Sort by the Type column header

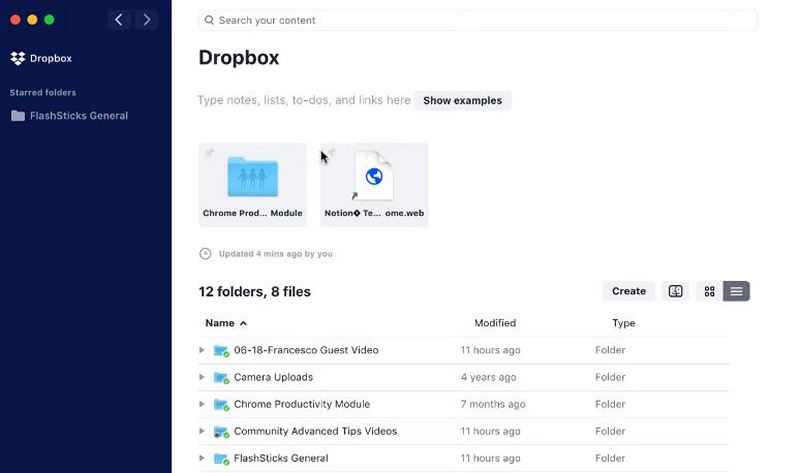point(623,323)
